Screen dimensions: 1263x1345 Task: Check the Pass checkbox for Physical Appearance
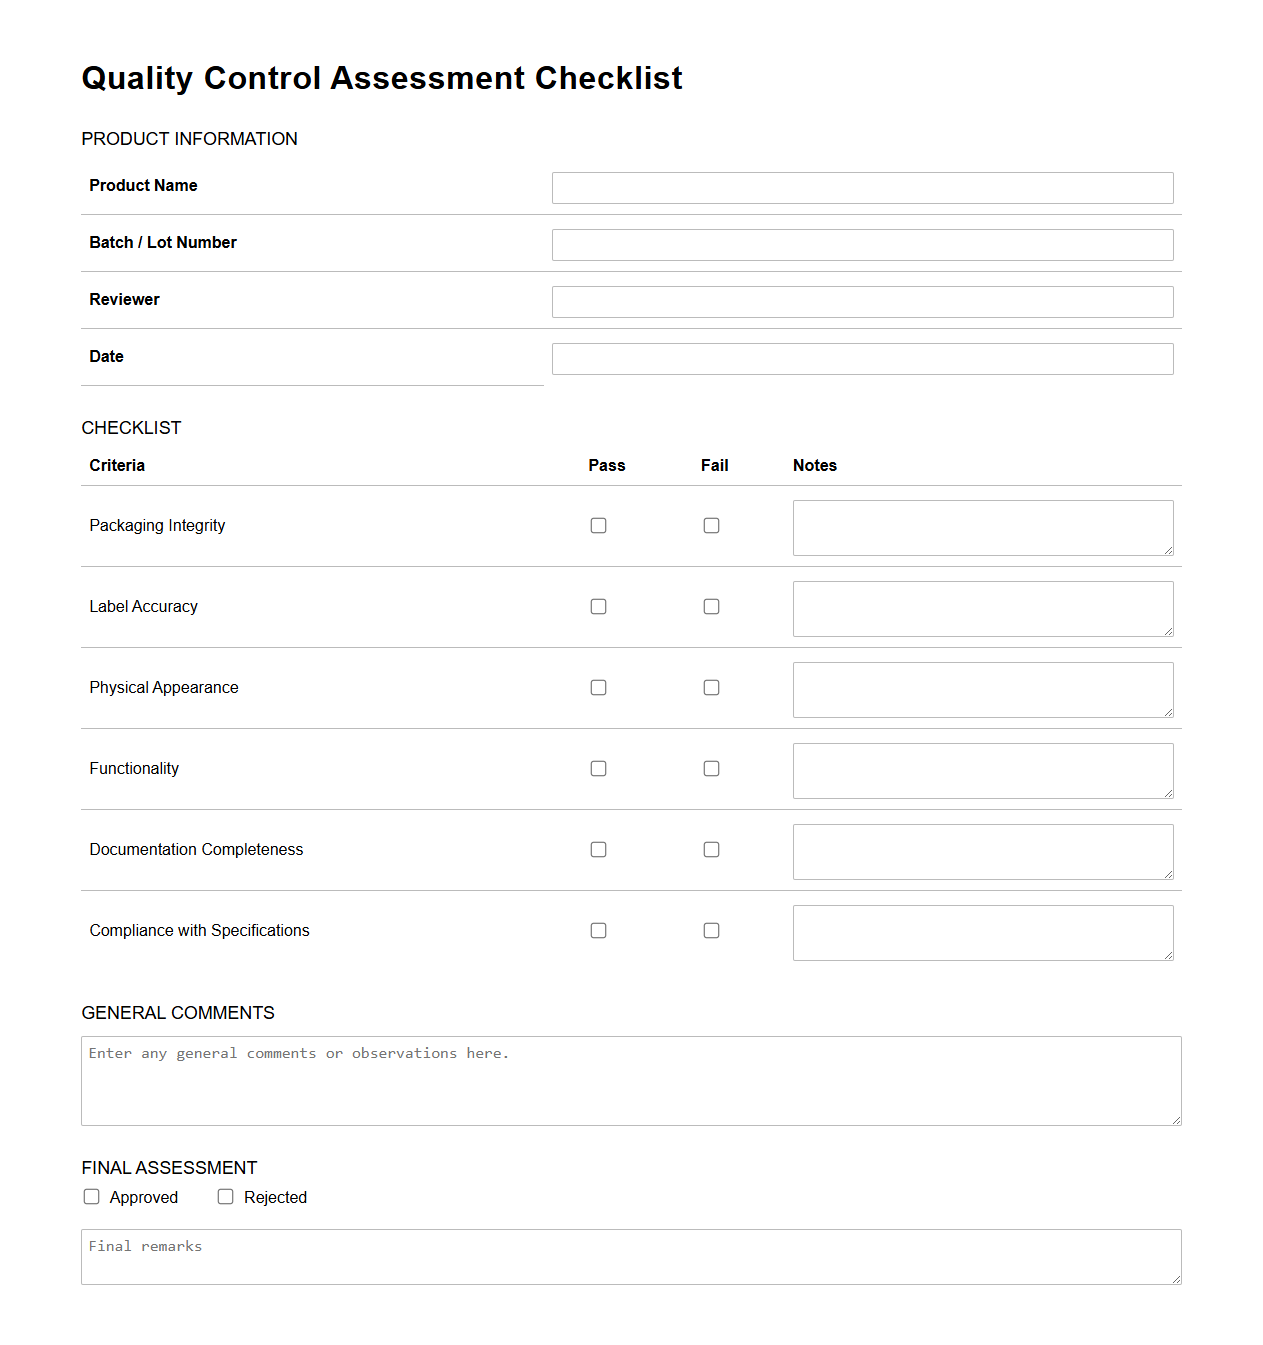point(598,687)
